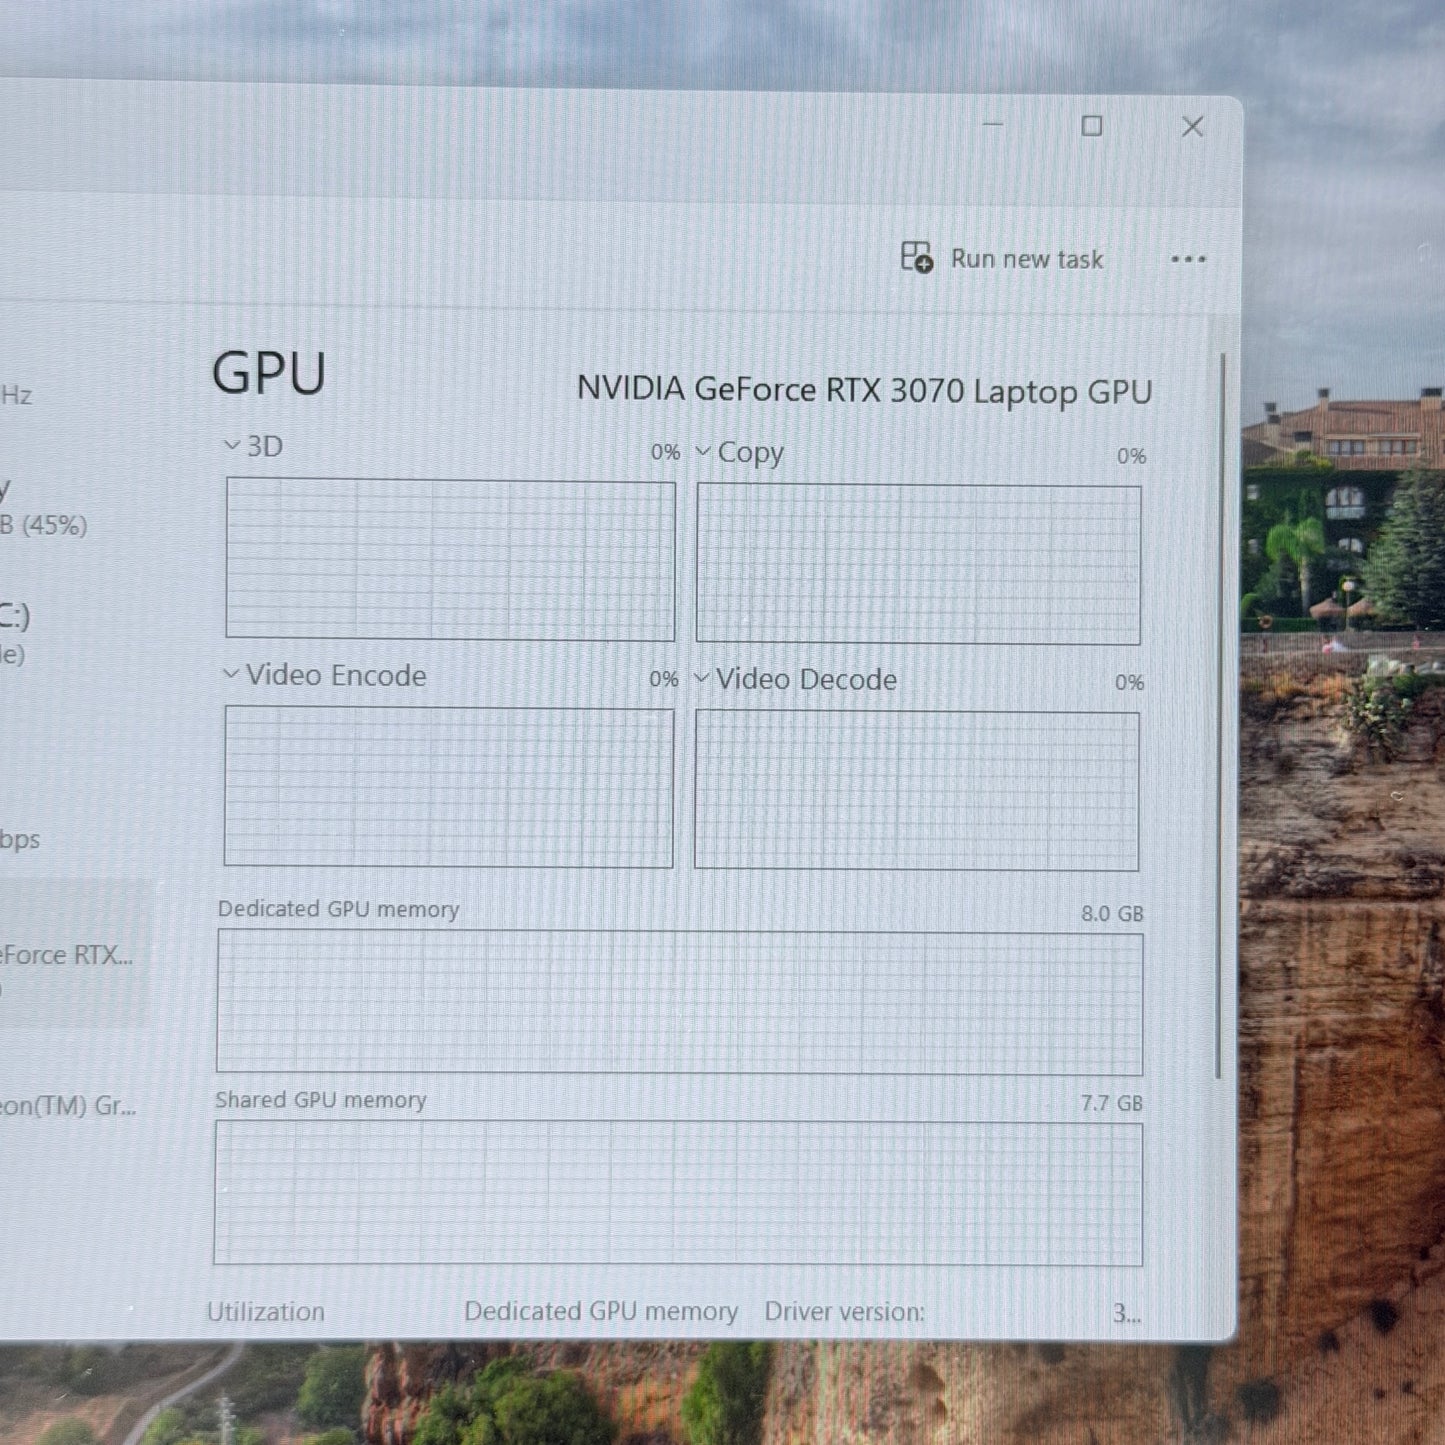Viewport: 1445px width, 1445px height.
Task: Click the NVIDIA GeForce RTX 3070 Laptop GPU title
Action: (x=865, y=390)
